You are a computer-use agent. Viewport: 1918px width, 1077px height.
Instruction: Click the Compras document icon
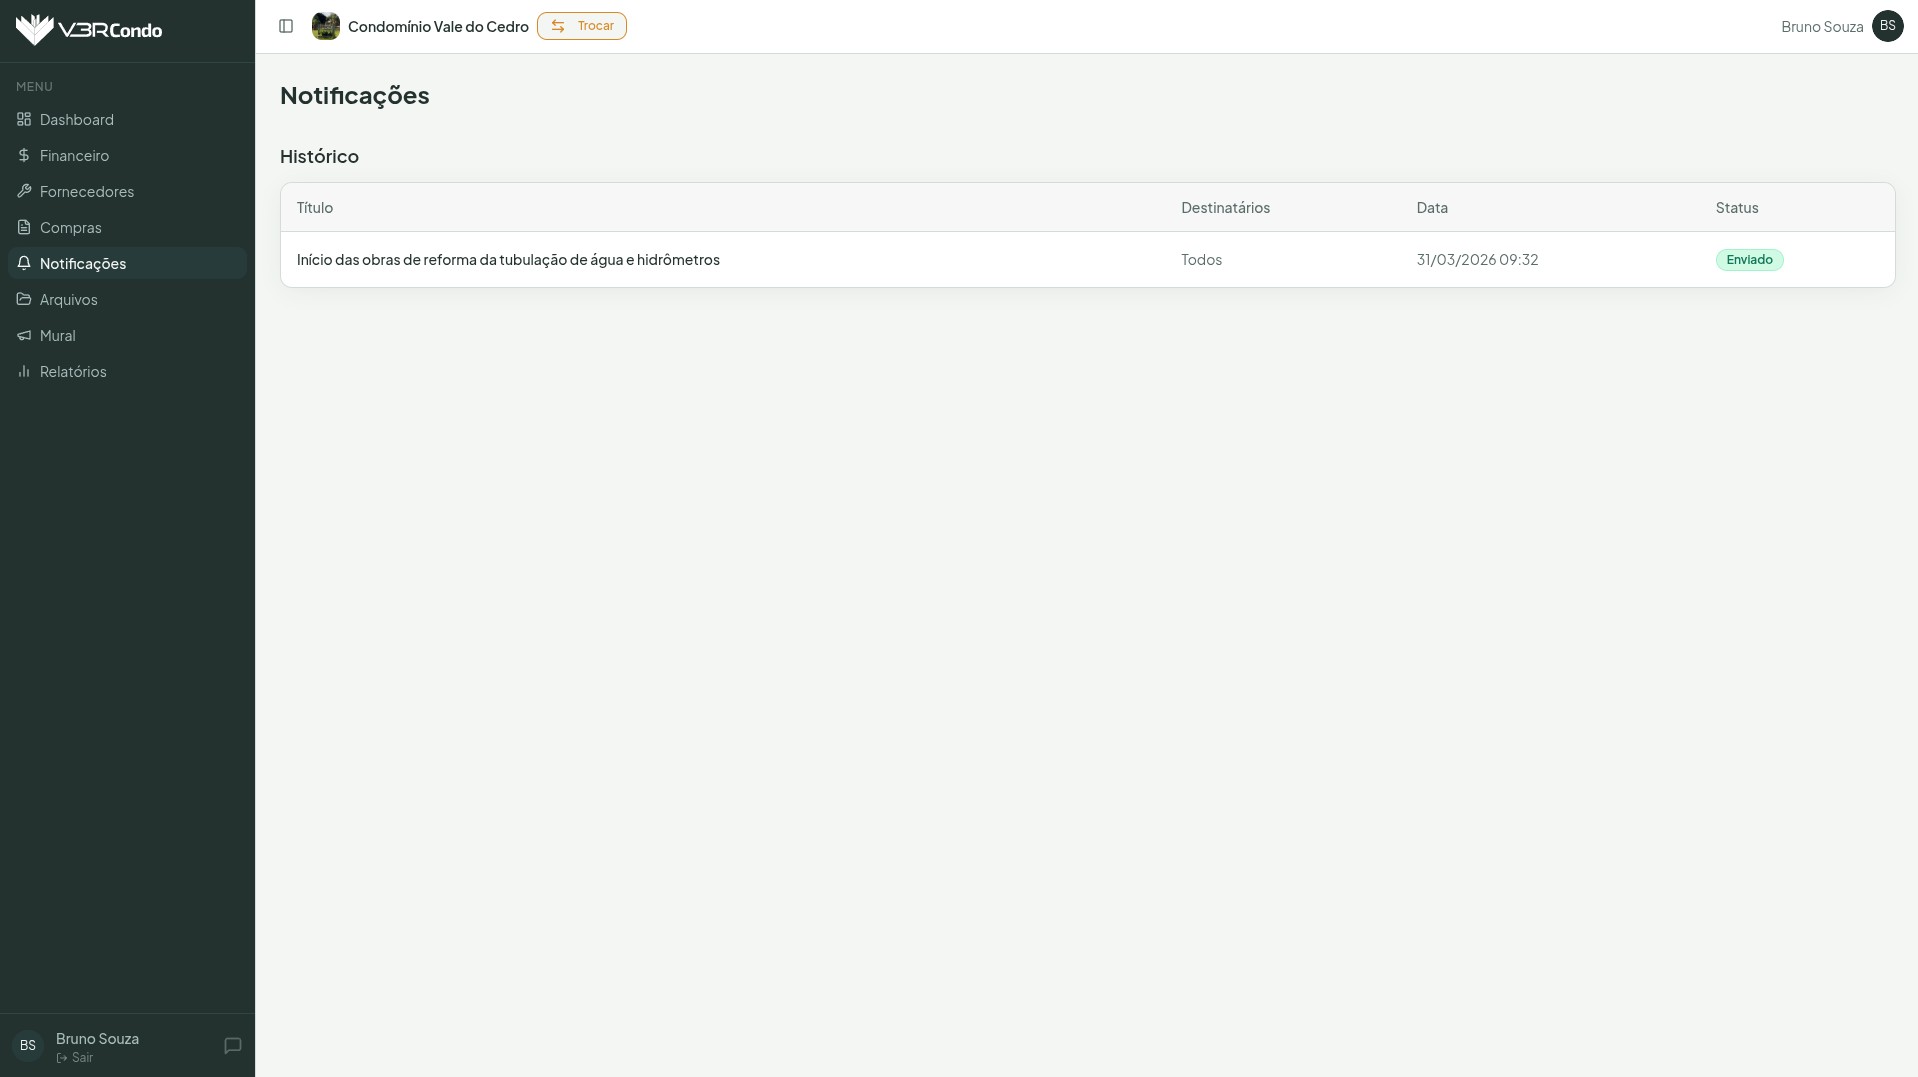click(x=24, y=227)
